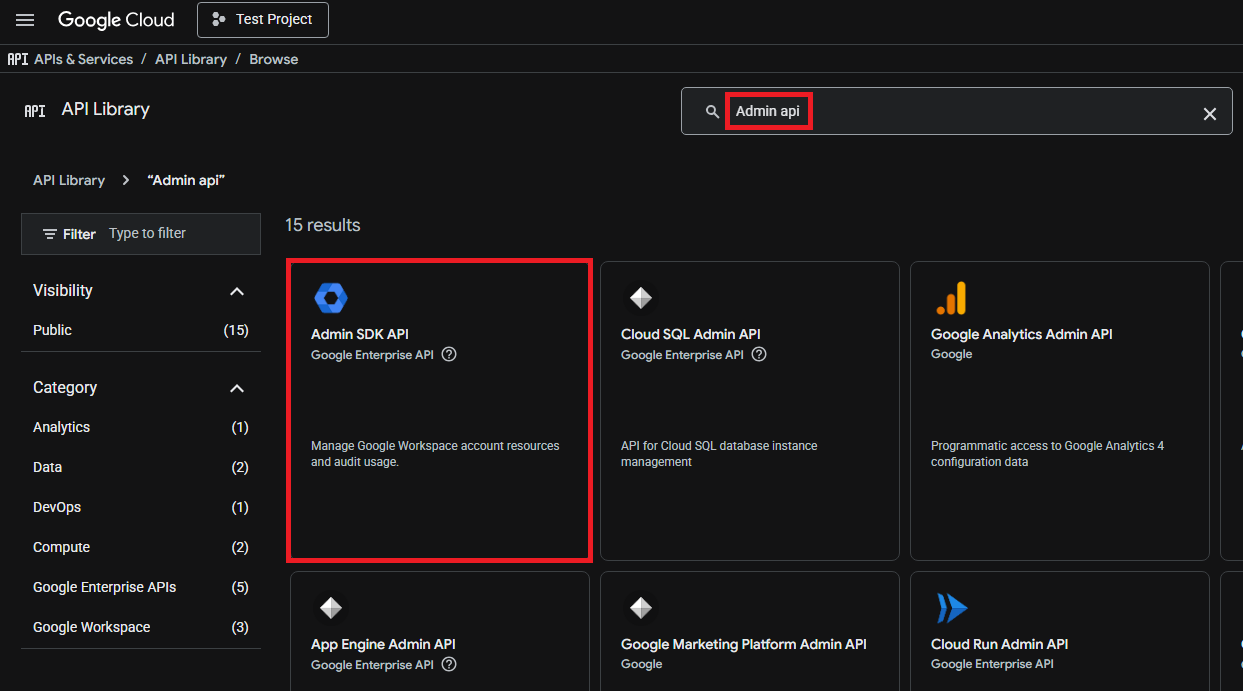Go to APIs & Services breadcrumb

point(83,59)
